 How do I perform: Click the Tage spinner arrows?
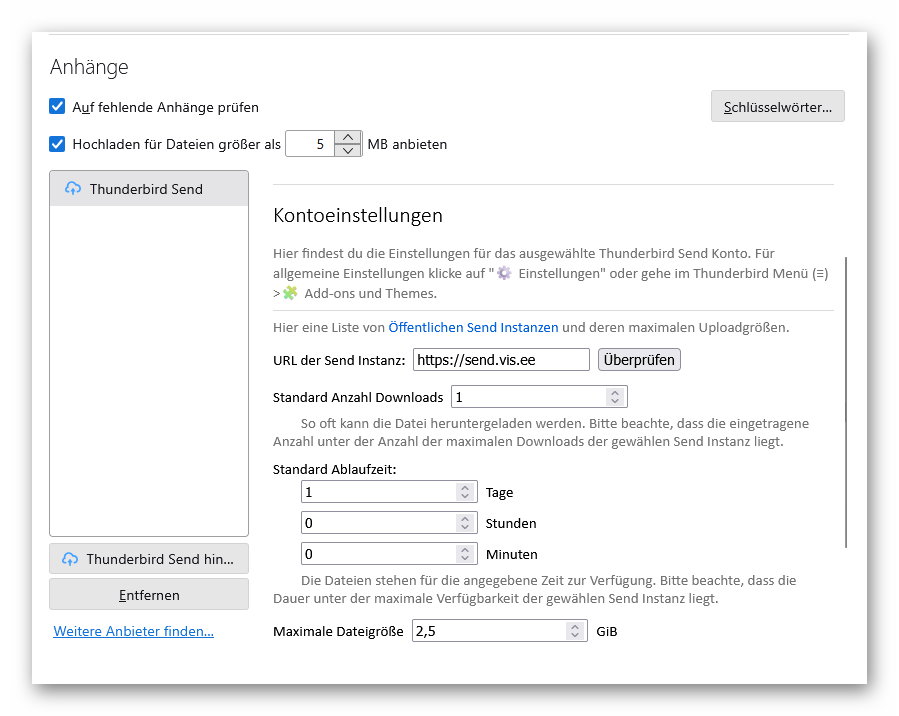[465, 492]
